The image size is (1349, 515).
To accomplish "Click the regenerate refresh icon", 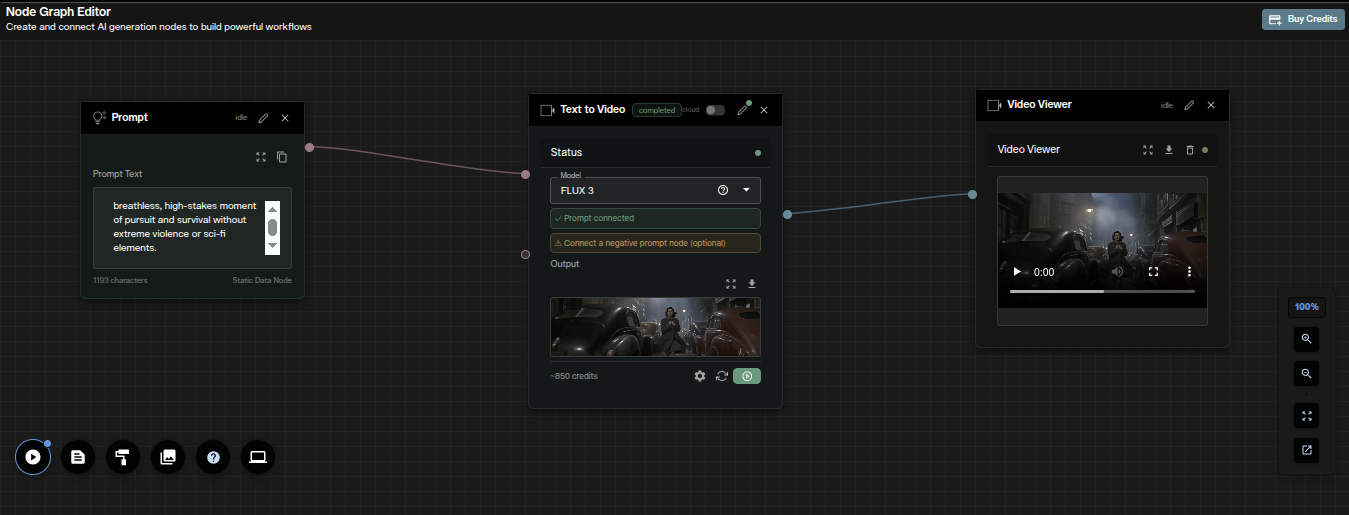I will point(721,376).
